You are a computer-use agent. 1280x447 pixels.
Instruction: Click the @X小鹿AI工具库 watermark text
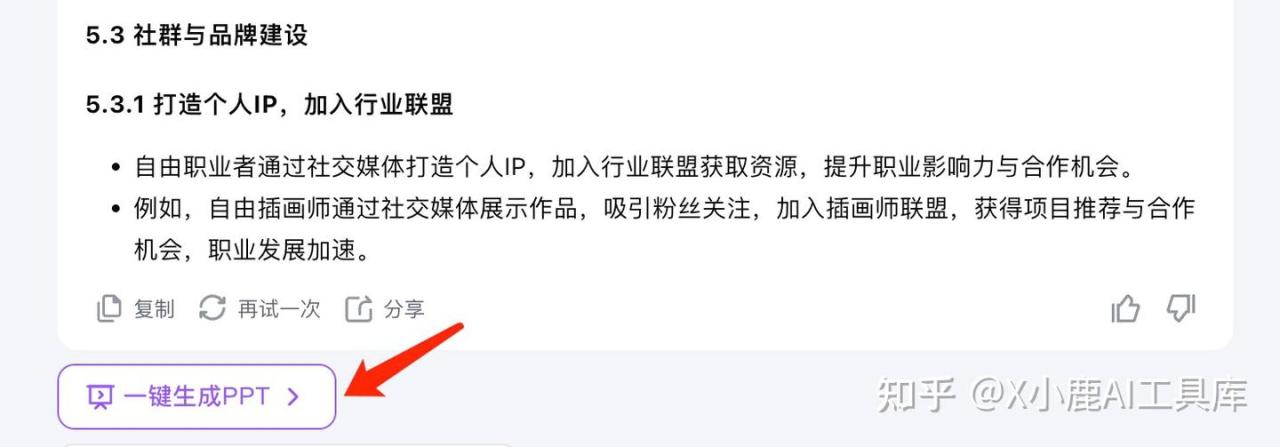1107,395
